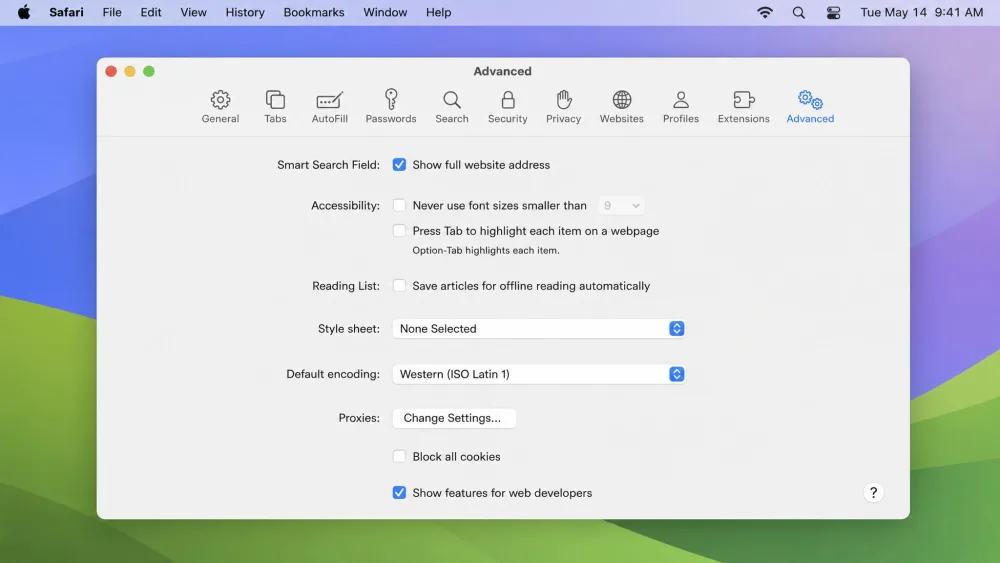Minimize the Advanced settings window
The image size is (1000, 563).
point(130,71)
